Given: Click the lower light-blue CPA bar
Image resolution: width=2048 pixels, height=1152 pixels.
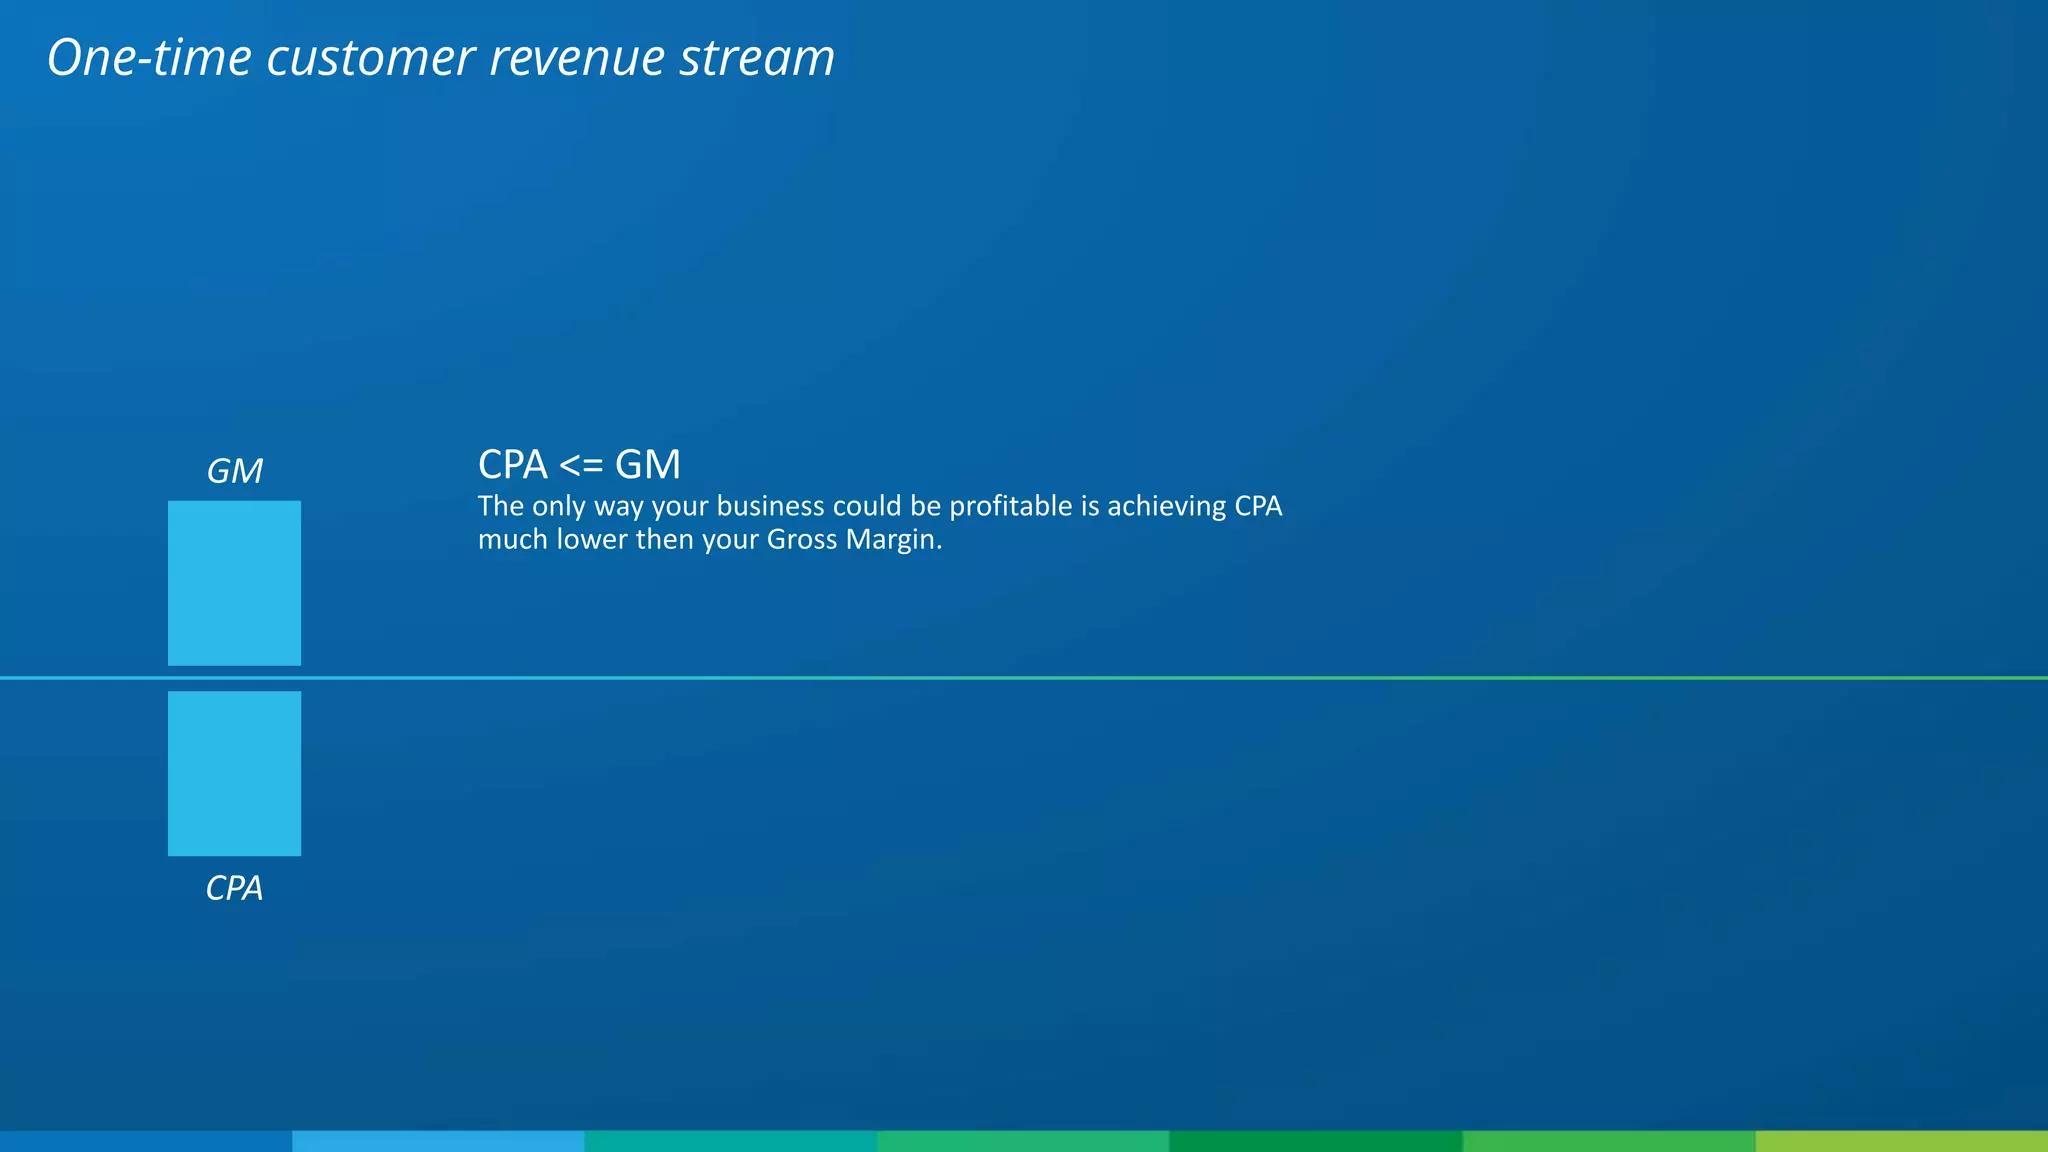Looking at the screenshot, I should [234, 773].
